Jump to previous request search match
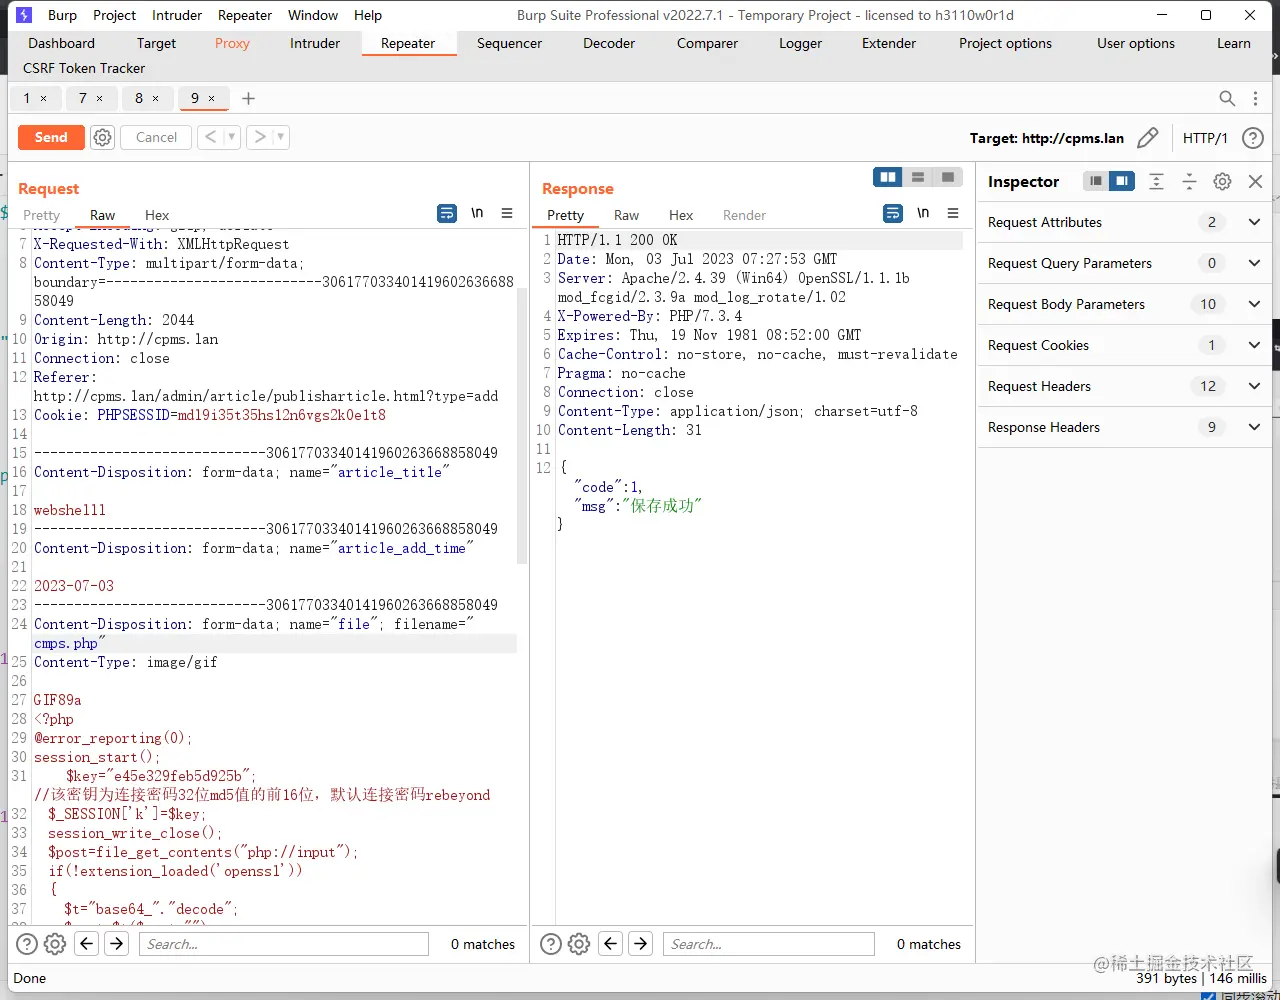 (87, 944)
